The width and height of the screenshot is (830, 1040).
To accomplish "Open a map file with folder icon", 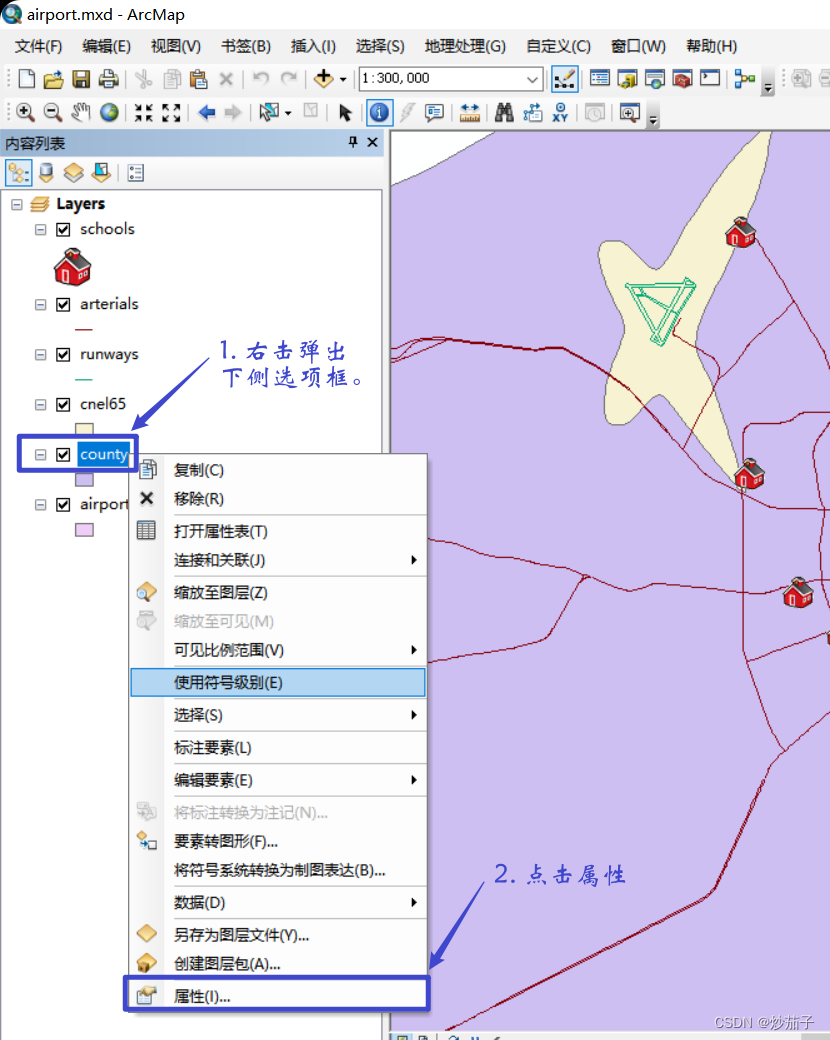I will 53,79.
